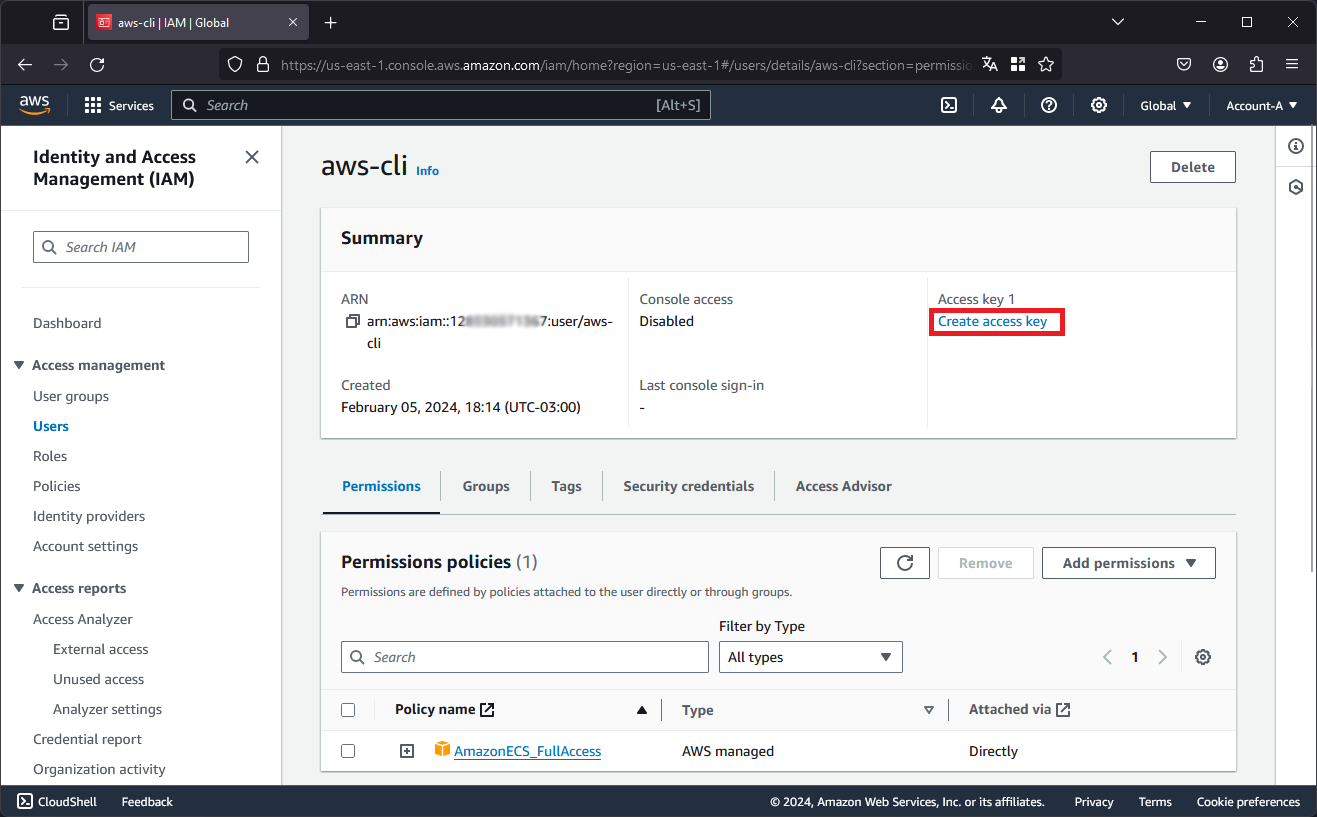1317x817 pixels.
Task: Select the AmazonECS_FullAccess row checkbox
Action: coord(348,751)
